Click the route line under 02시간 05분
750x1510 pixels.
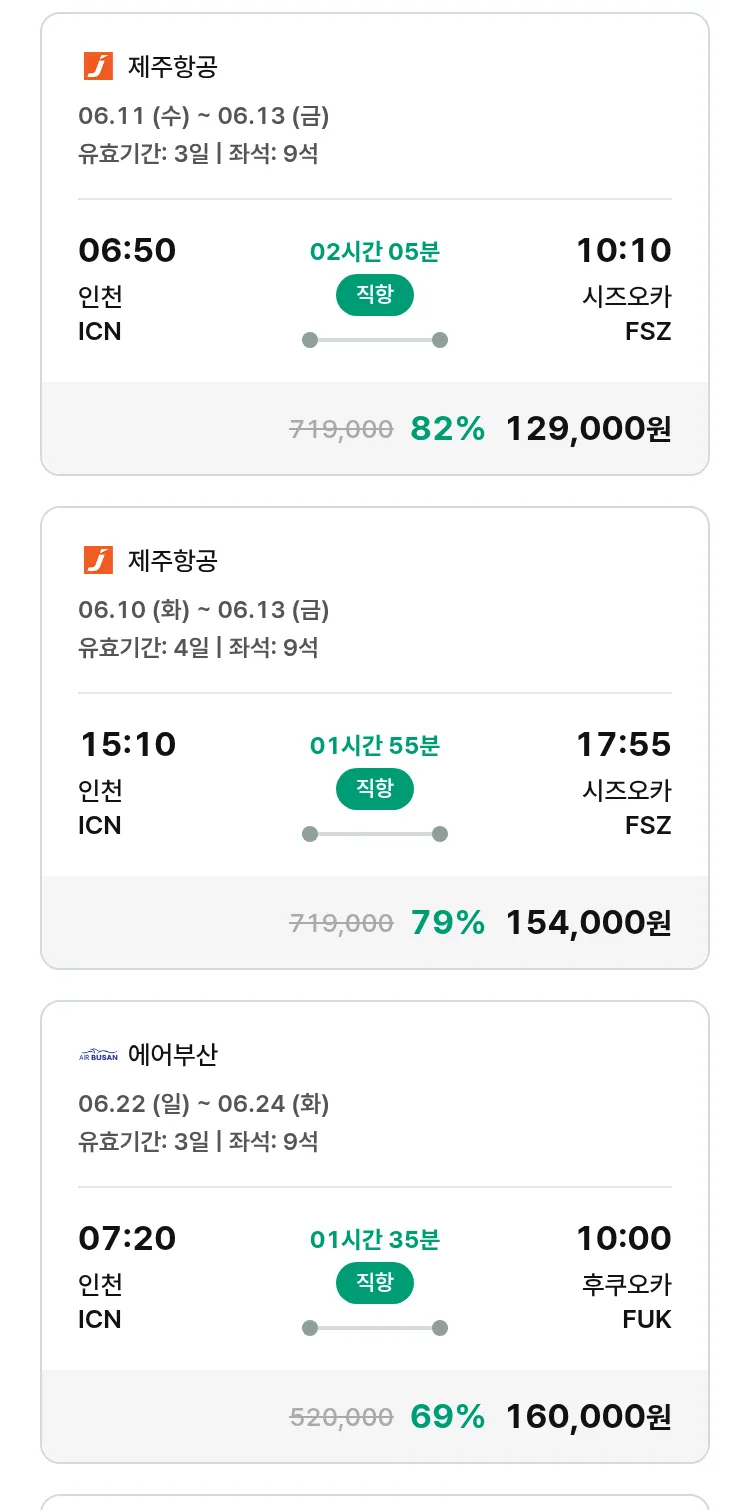[374, 340]
